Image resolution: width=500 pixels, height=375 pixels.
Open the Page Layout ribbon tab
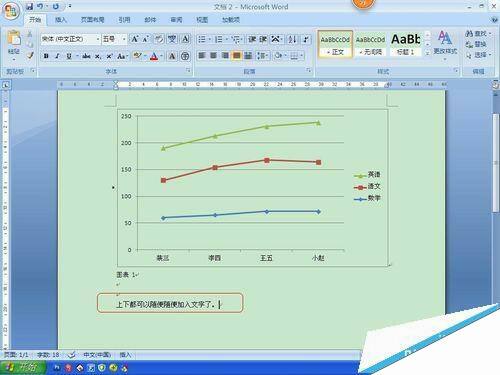click(x=92, y=20)
